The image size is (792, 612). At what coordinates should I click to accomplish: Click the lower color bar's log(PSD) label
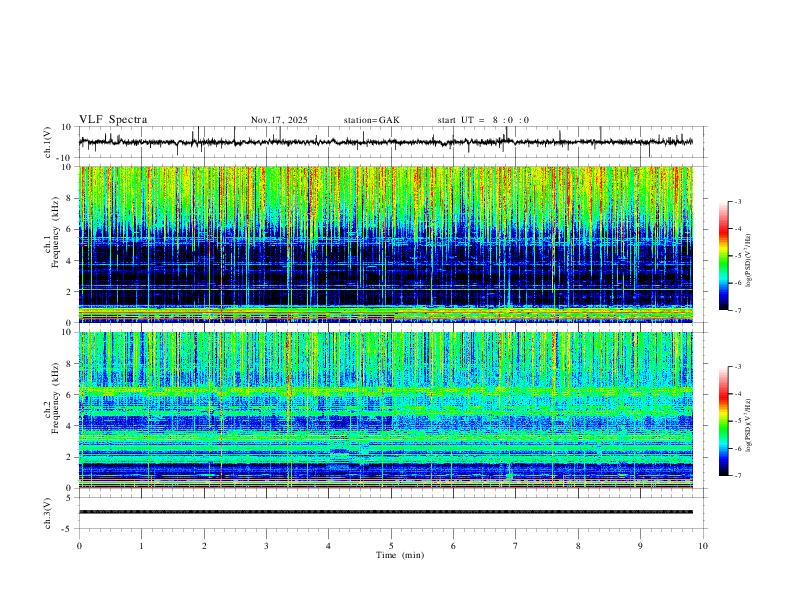point(749,425)
